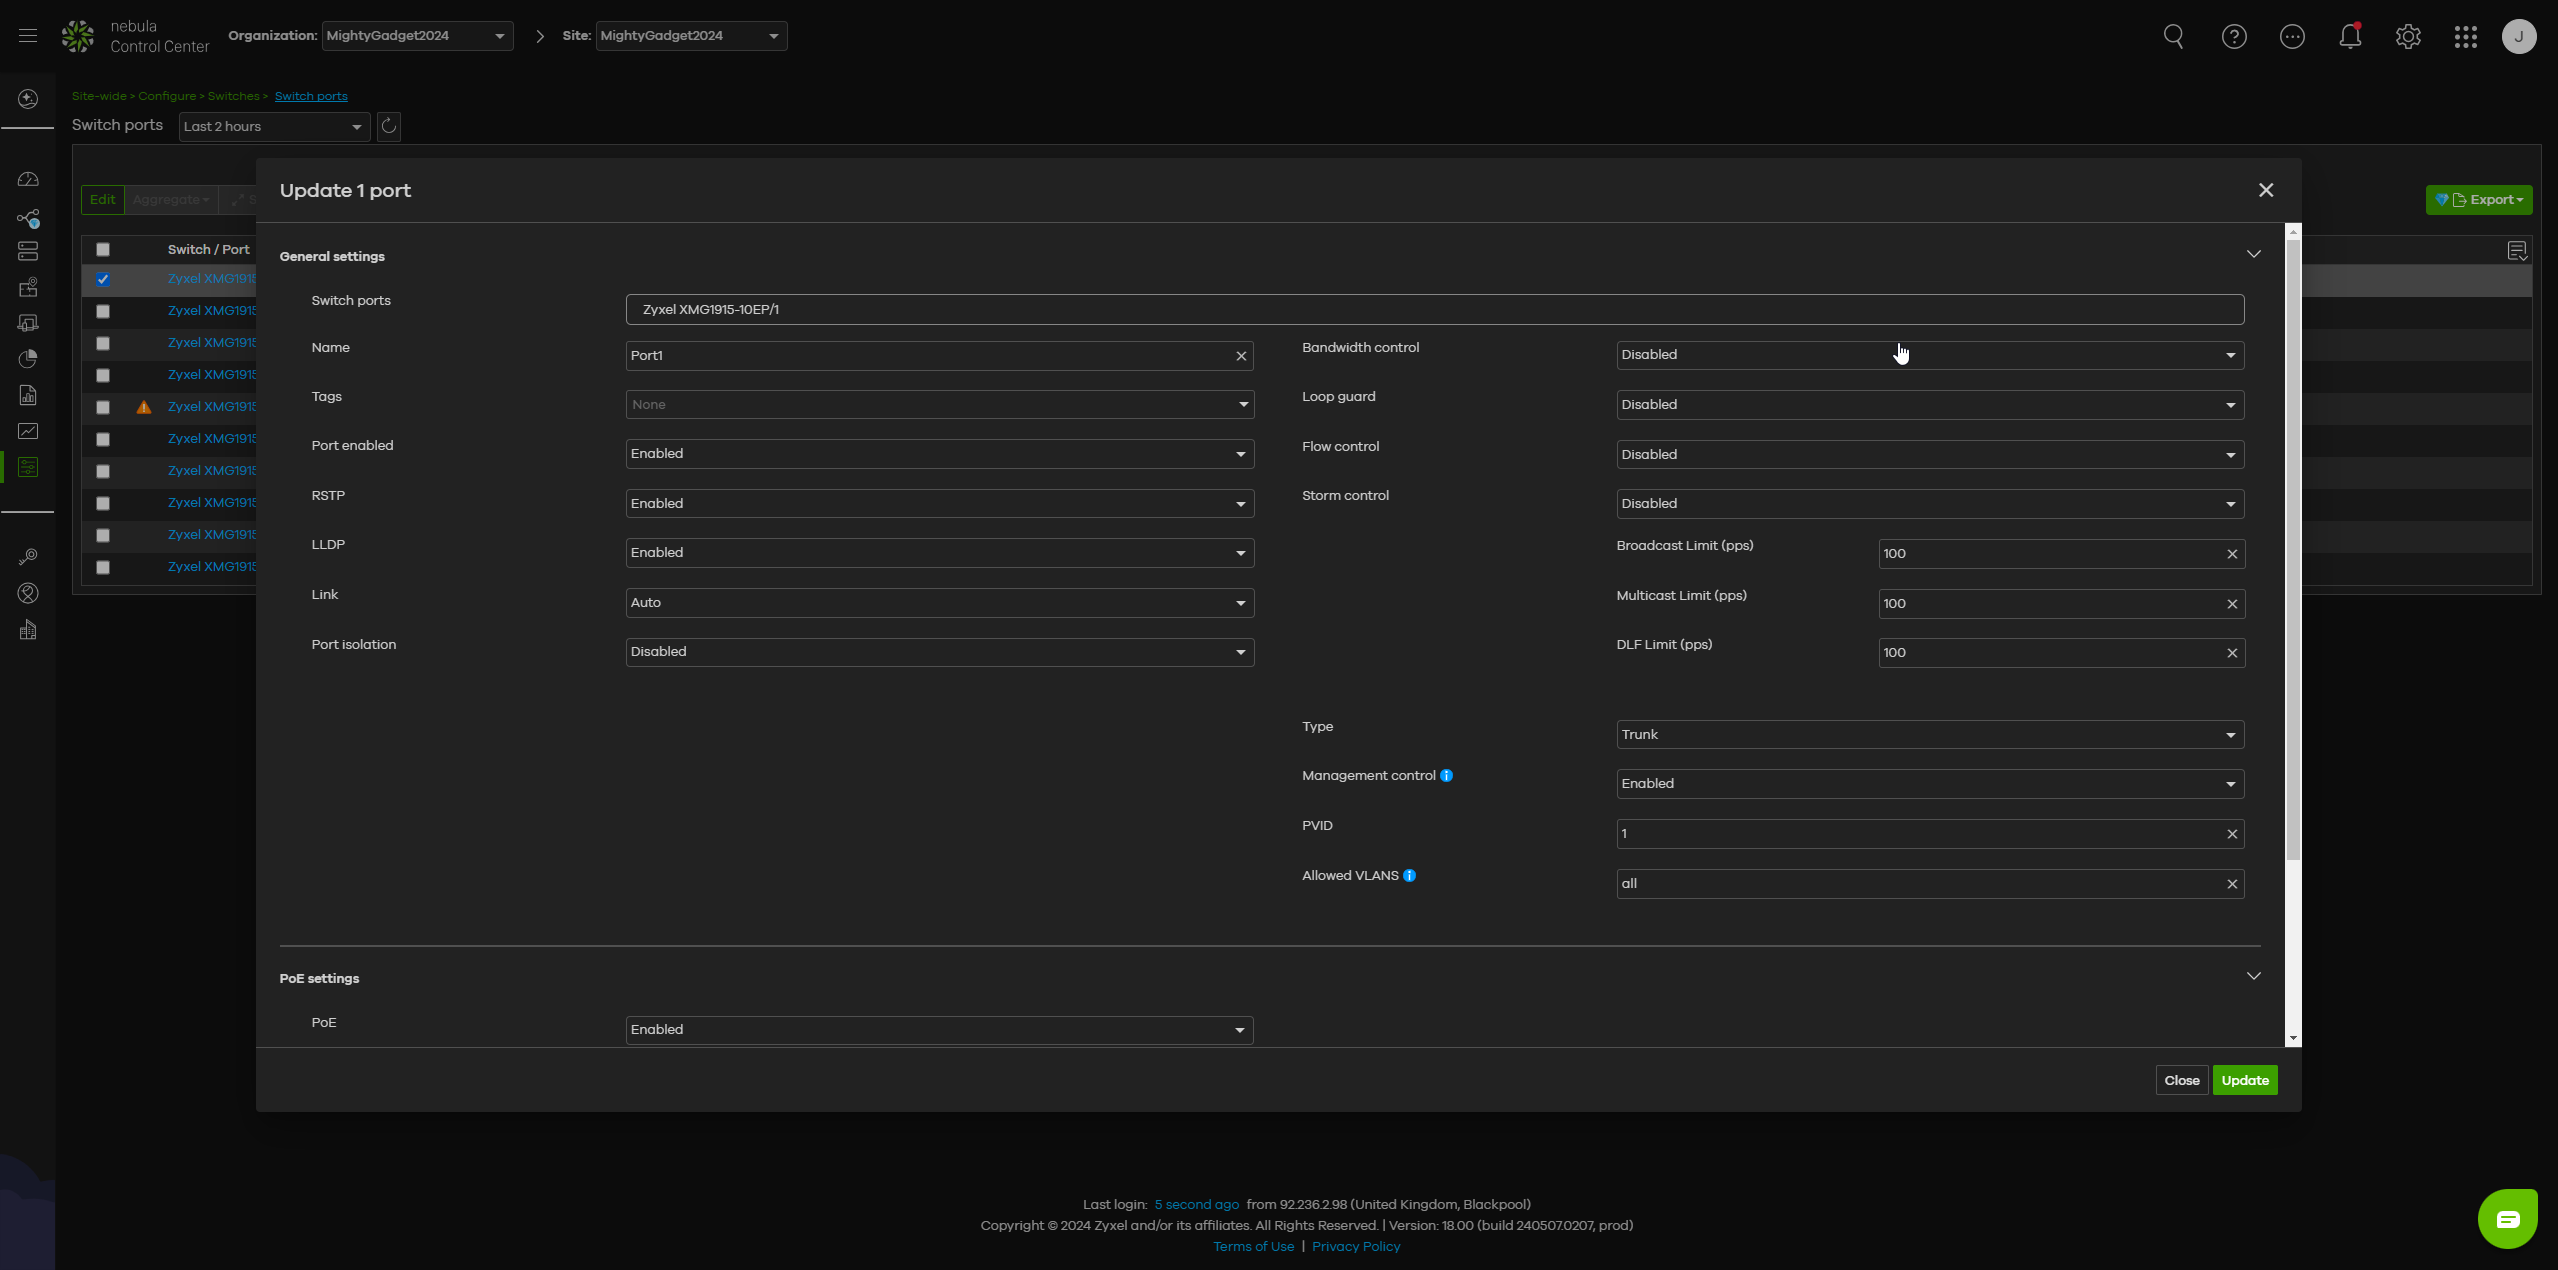Open the Type dropdown showing Trunk

[1929, 735]
